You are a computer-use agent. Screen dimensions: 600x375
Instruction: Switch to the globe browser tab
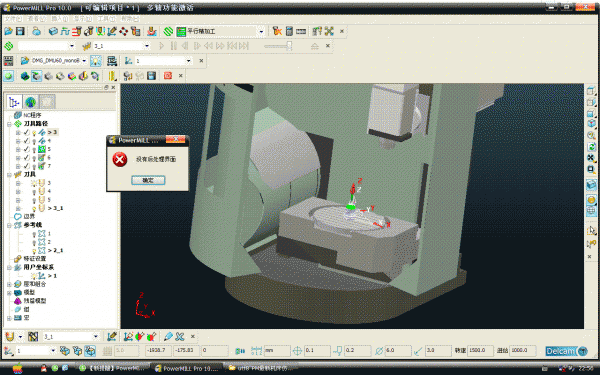point(31,102)
